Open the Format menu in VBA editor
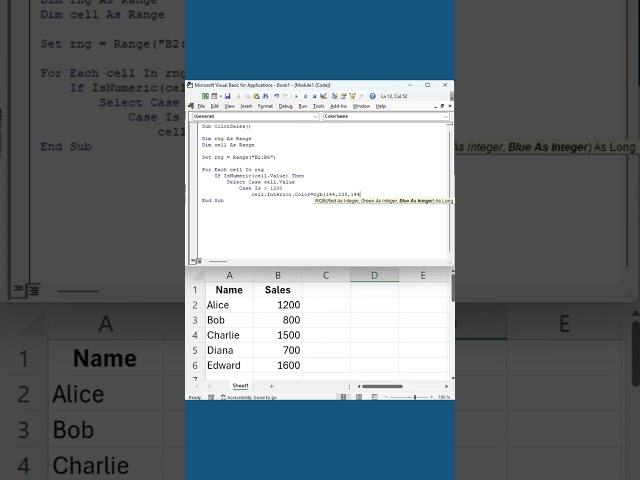This screenshot has width=640, height=480. (265, 106)
